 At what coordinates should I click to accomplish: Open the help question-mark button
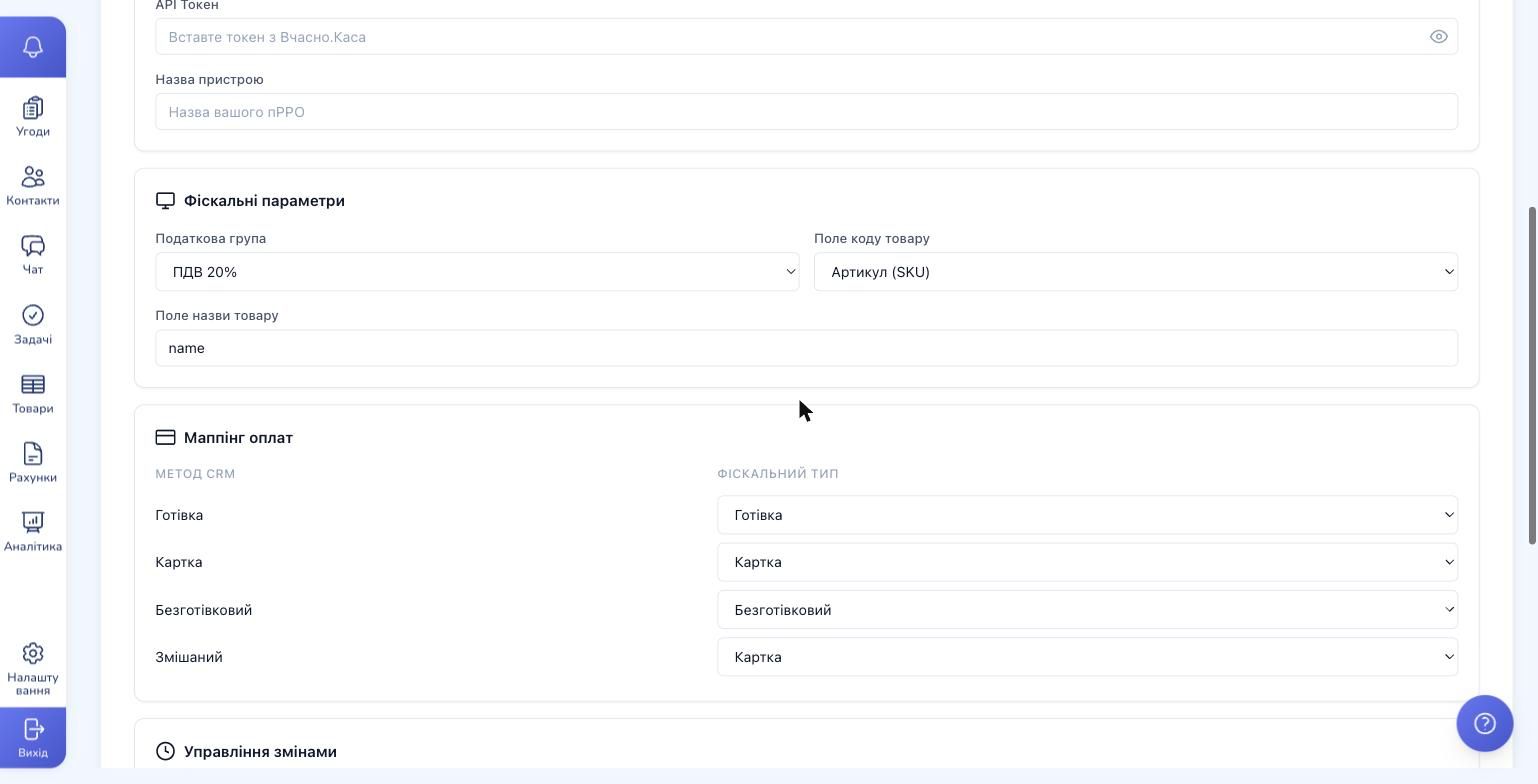(1485, 723)
